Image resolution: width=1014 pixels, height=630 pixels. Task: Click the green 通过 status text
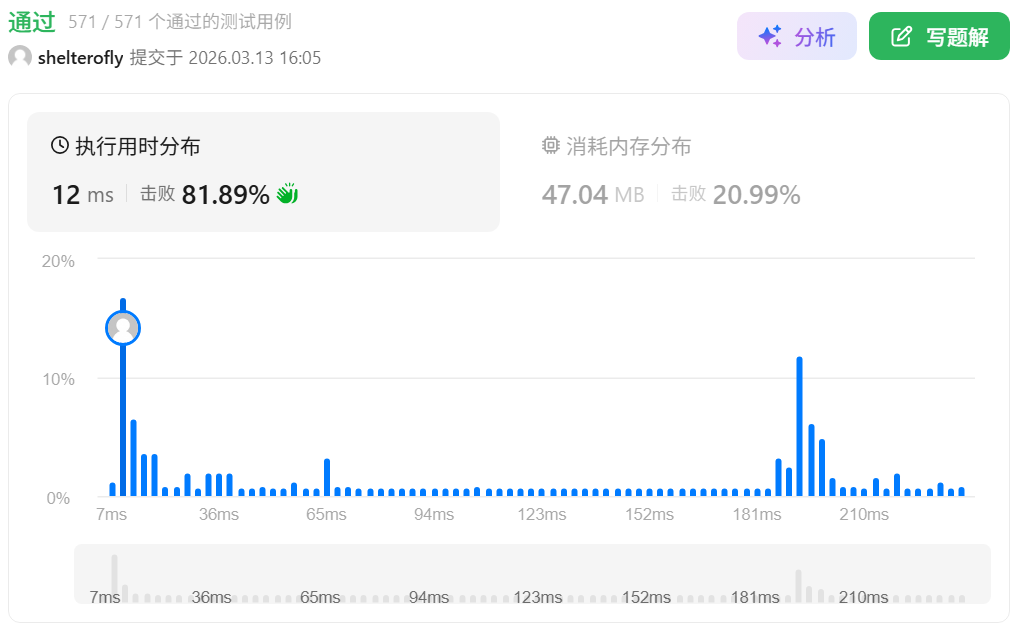[32, 22]
